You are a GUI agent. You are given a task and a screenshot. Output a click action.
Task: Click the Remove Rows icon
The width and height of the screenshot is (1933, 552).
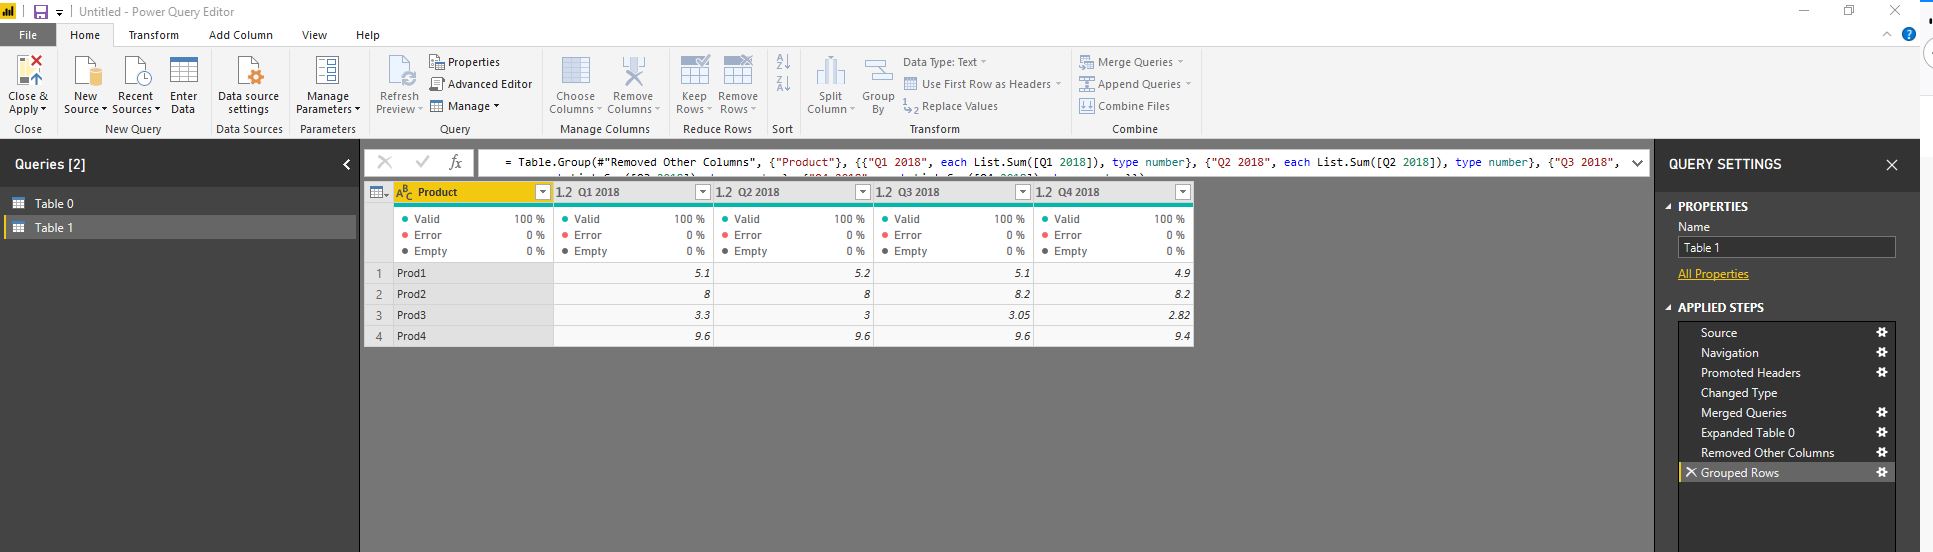(x=738, y=71)
